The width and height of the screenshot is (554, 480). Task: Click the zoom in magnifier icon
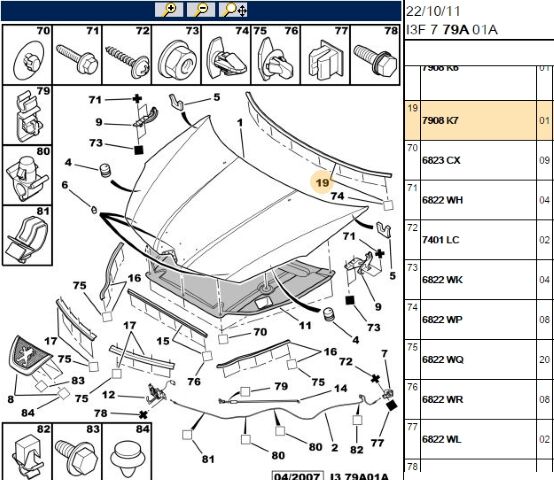pos(169,10)
